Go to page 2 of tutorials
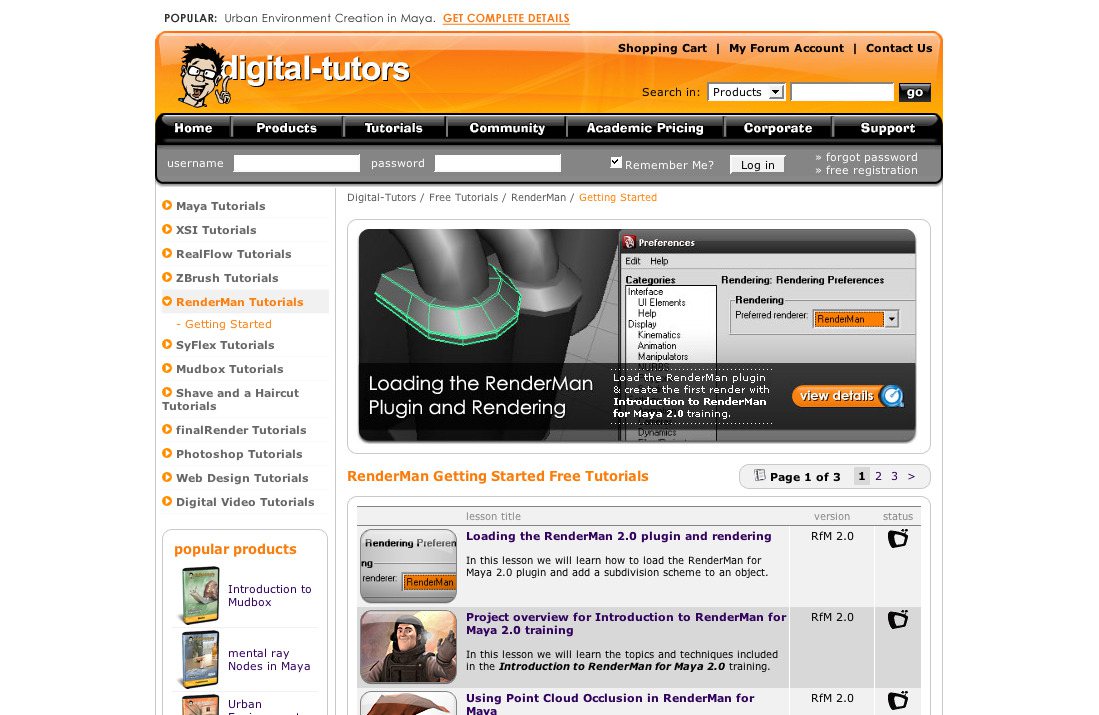The height and width of the screenshot is (715, 1099). point(878,476)
